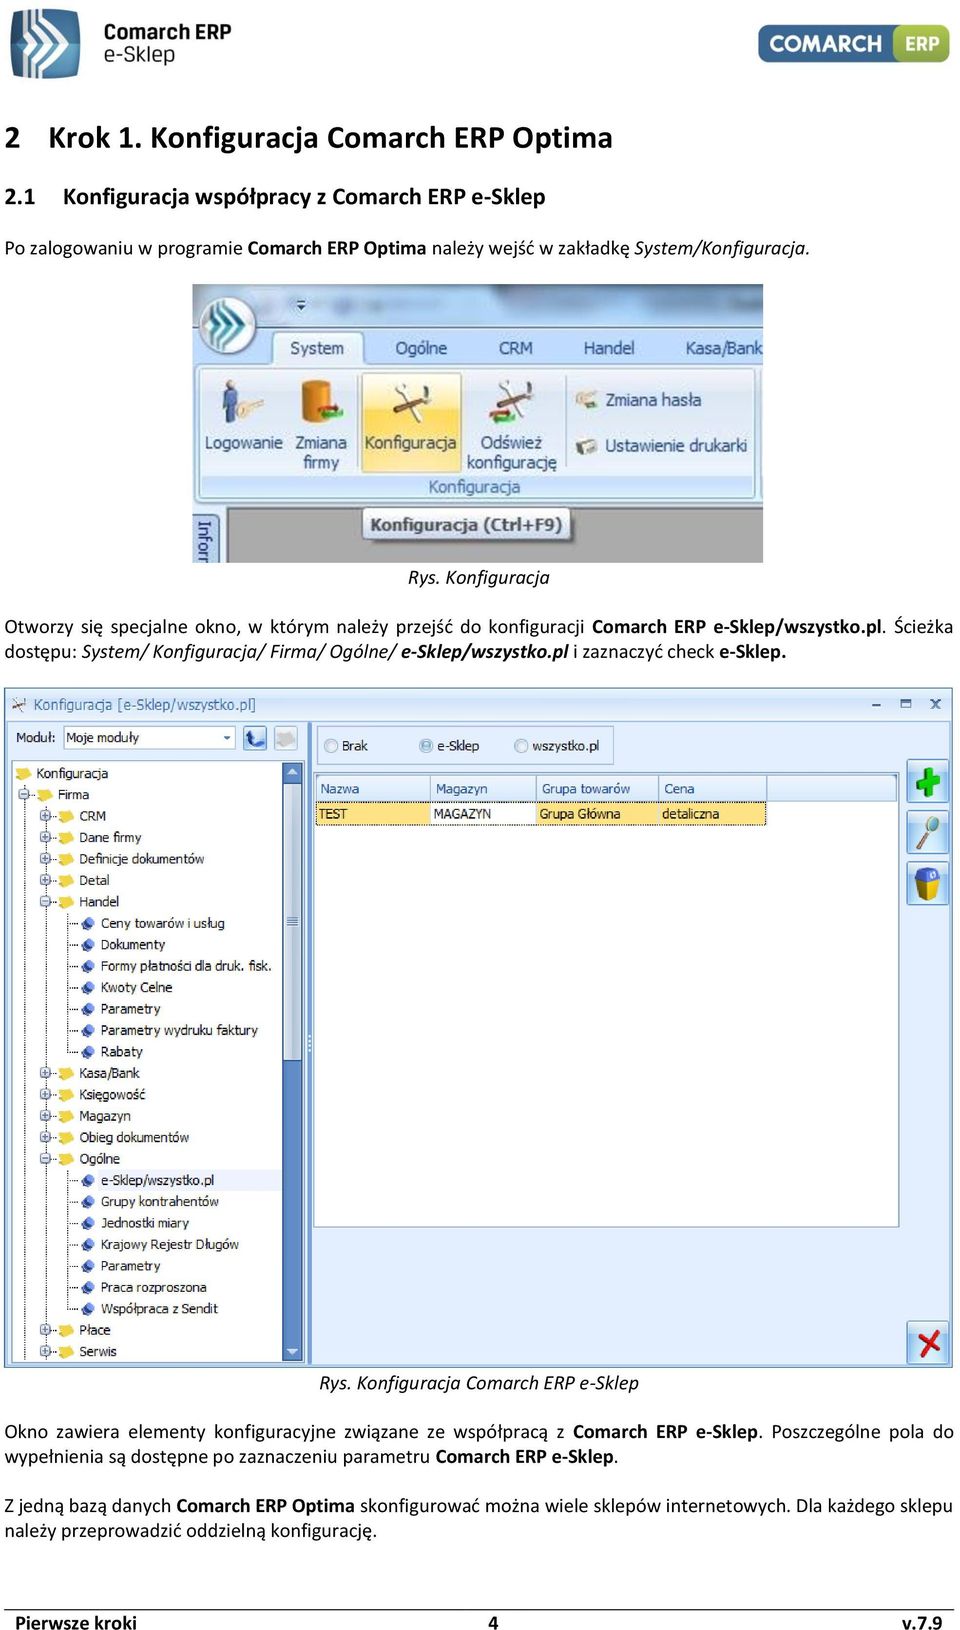Click the blue back arrow next to Moduł

click(255, 738)
